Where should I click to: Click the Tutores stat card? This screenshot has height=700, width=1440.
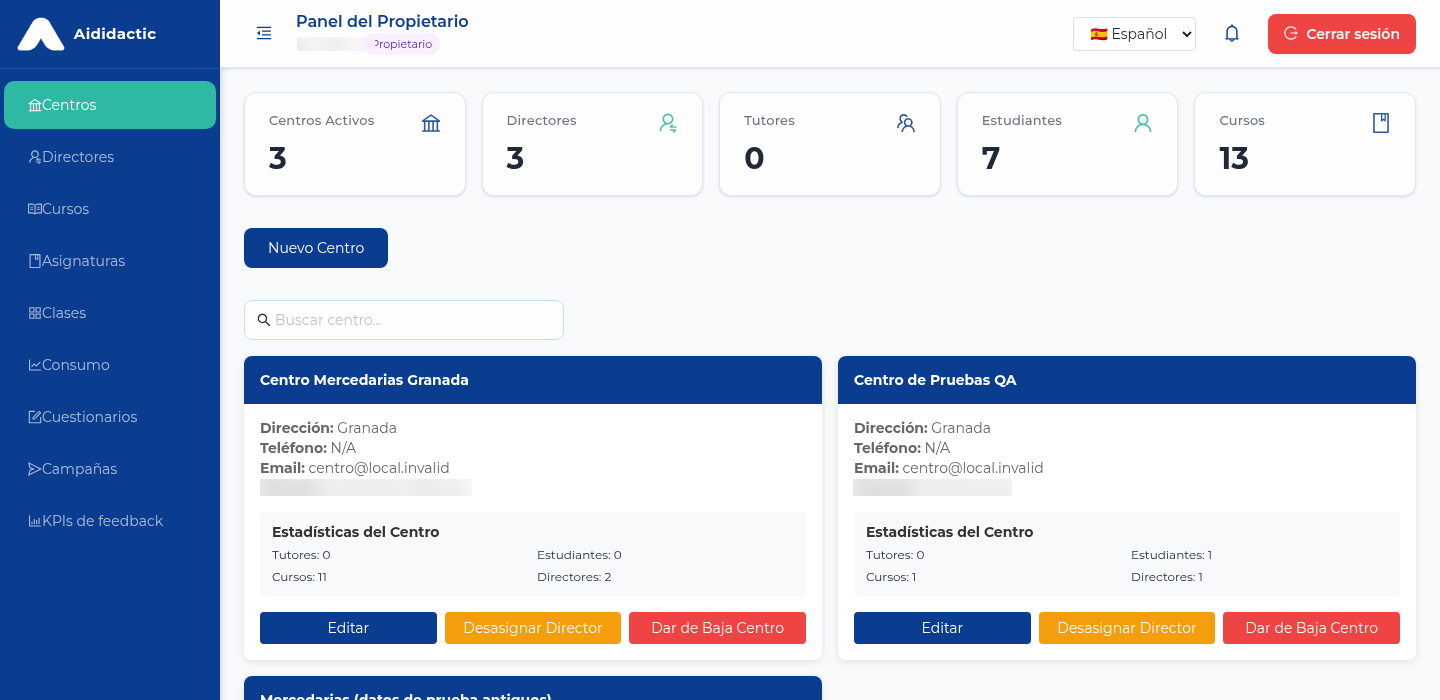pos(830,144)
